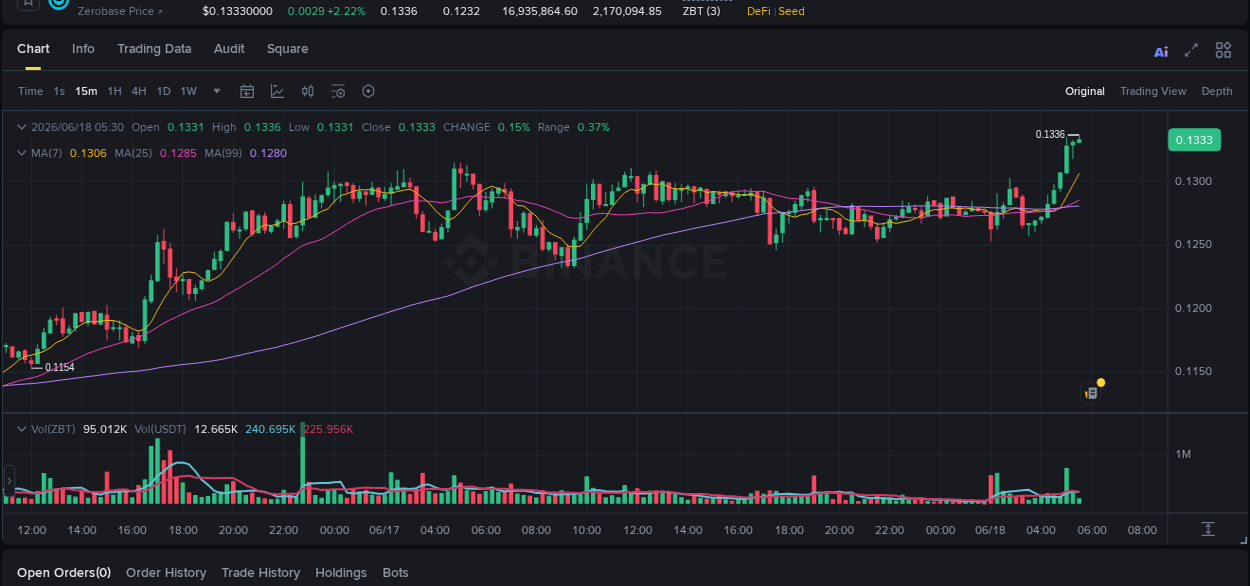This screenshot has height=586, width=1250.
Task: Click the Vol(USDT) label
Action: tap(161, 429)
